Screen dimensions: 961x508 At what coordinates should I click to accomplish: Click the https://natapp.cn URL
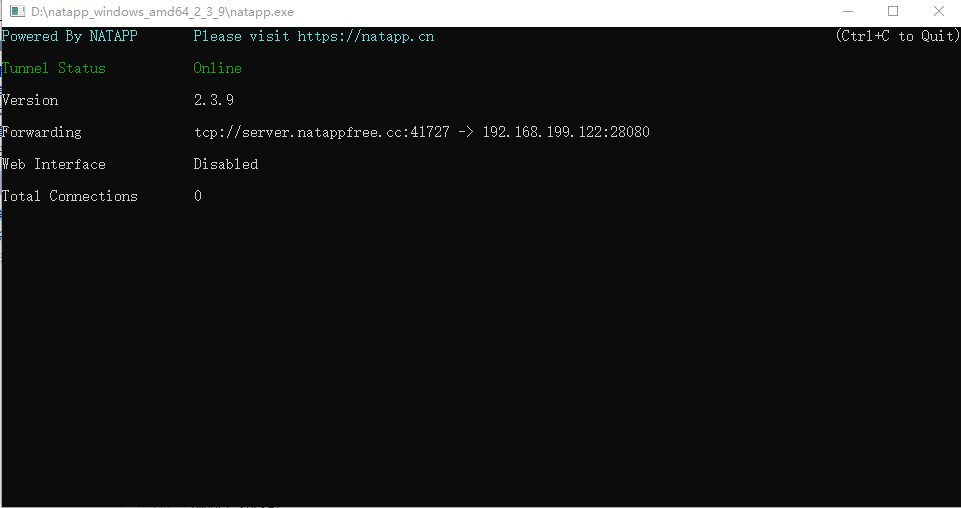(x=366, y=36)
